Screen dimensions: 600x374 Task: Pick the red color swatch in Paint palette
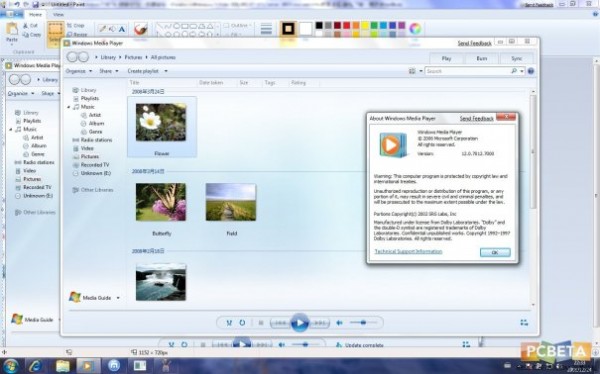tap(346, 25)
